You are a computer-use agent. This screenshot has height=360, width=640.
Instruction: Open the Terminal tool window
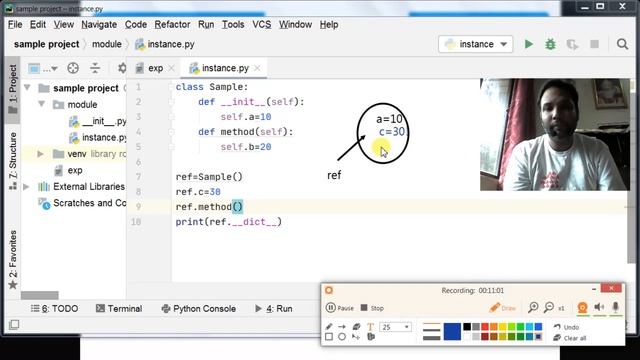(119, 309)
